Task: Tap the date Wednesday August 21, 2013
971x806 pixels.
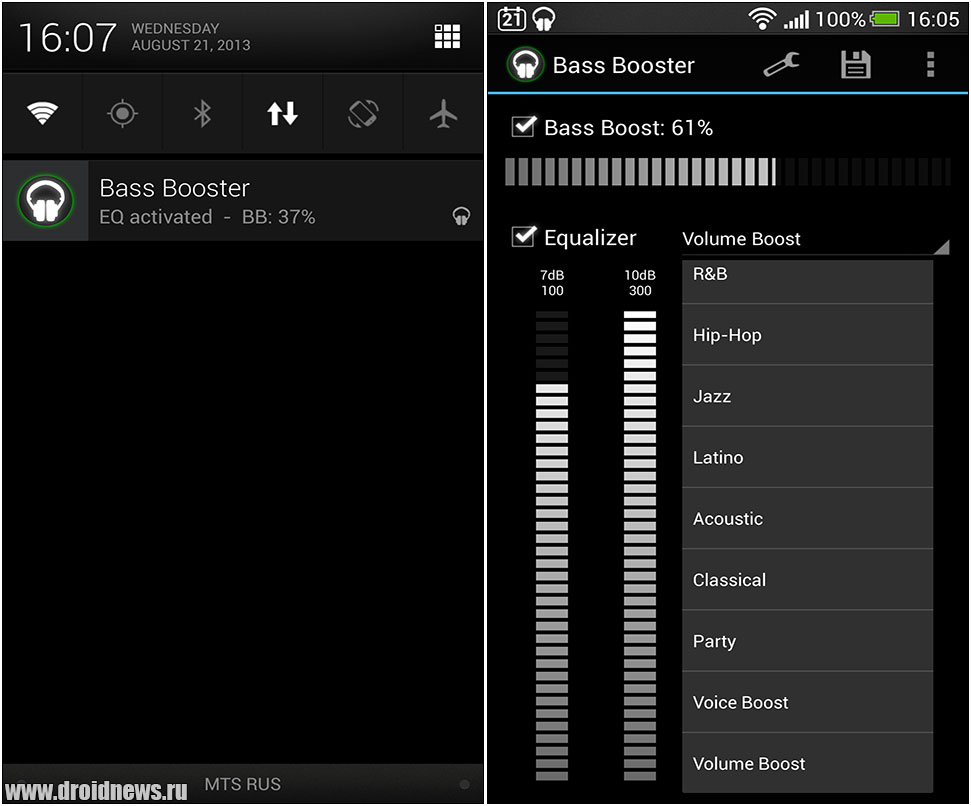Action: tap(191, 37)
